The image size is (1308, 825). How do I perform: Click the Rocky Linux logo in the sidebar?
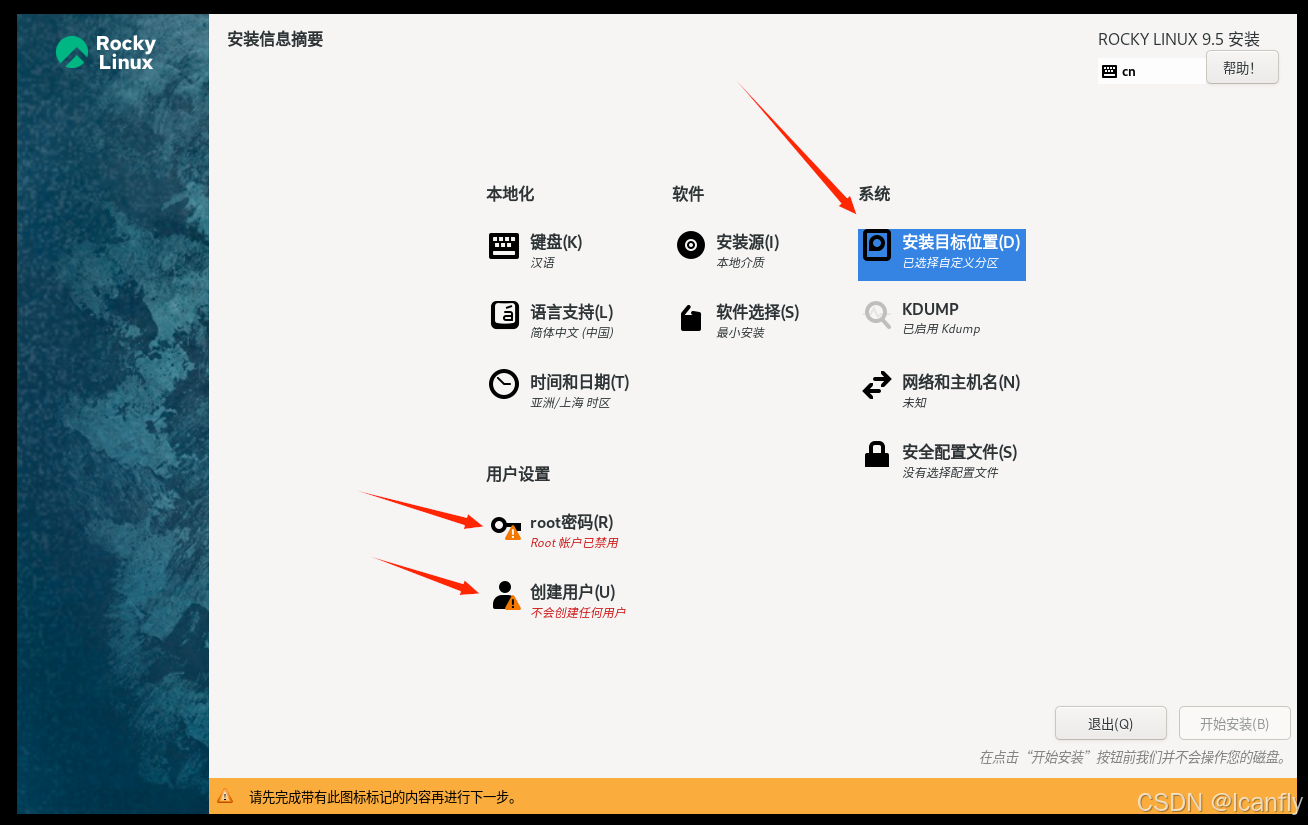(x=105, y=52)
